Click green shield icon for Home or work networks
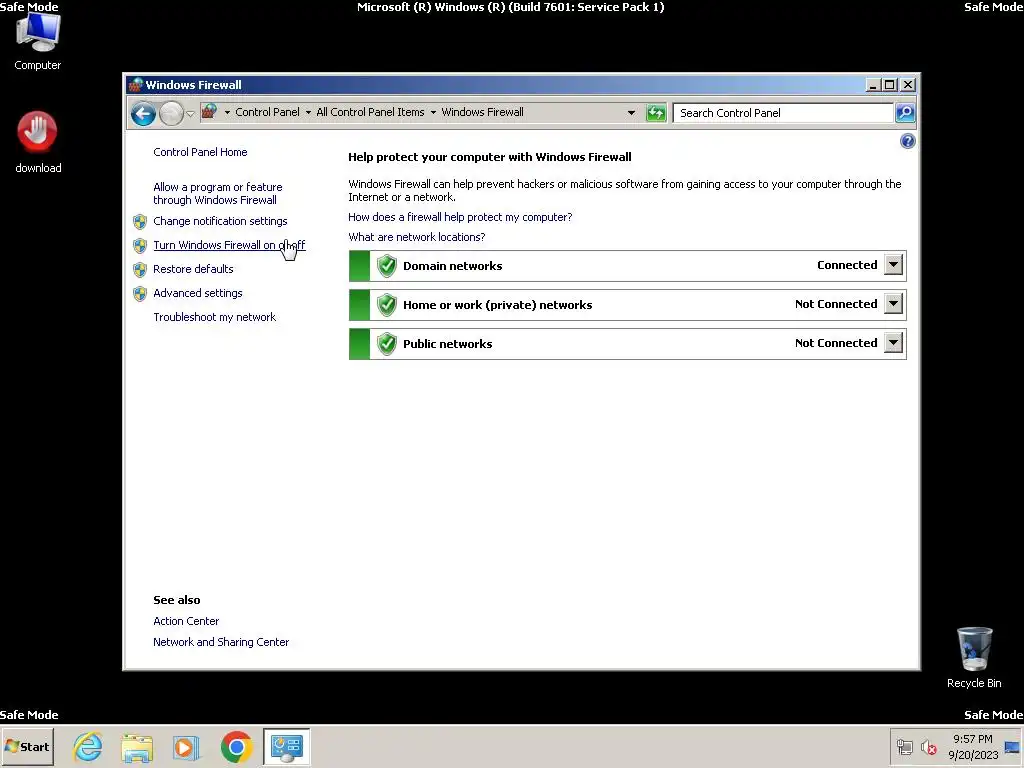Viewport: 1024px width, 768px height. (387, 305)
